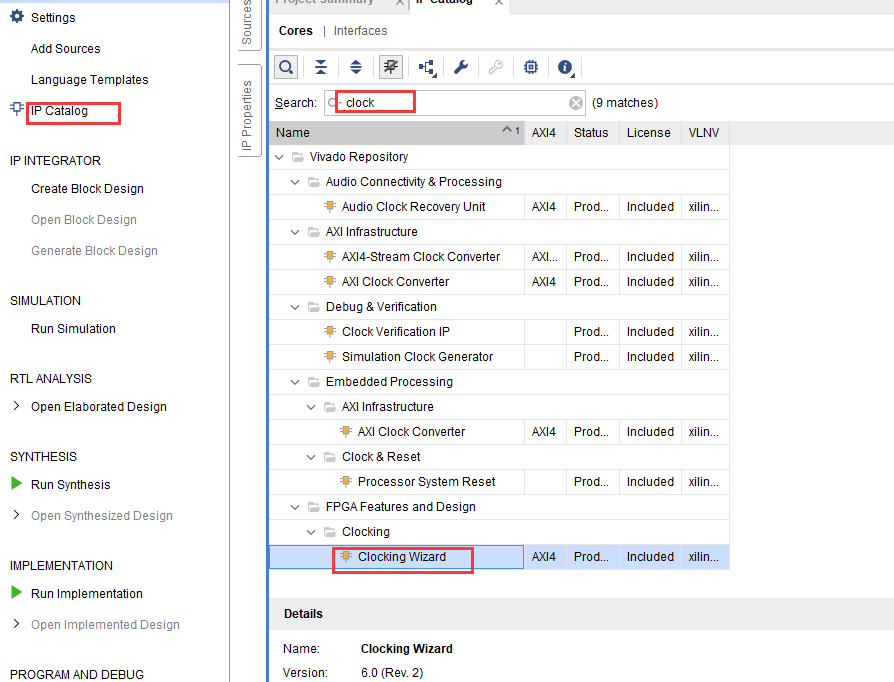Click the green Run Implementation arrow
Viewport: 894px width, 682px height.
pyautogui.click(x=17, y=593)
